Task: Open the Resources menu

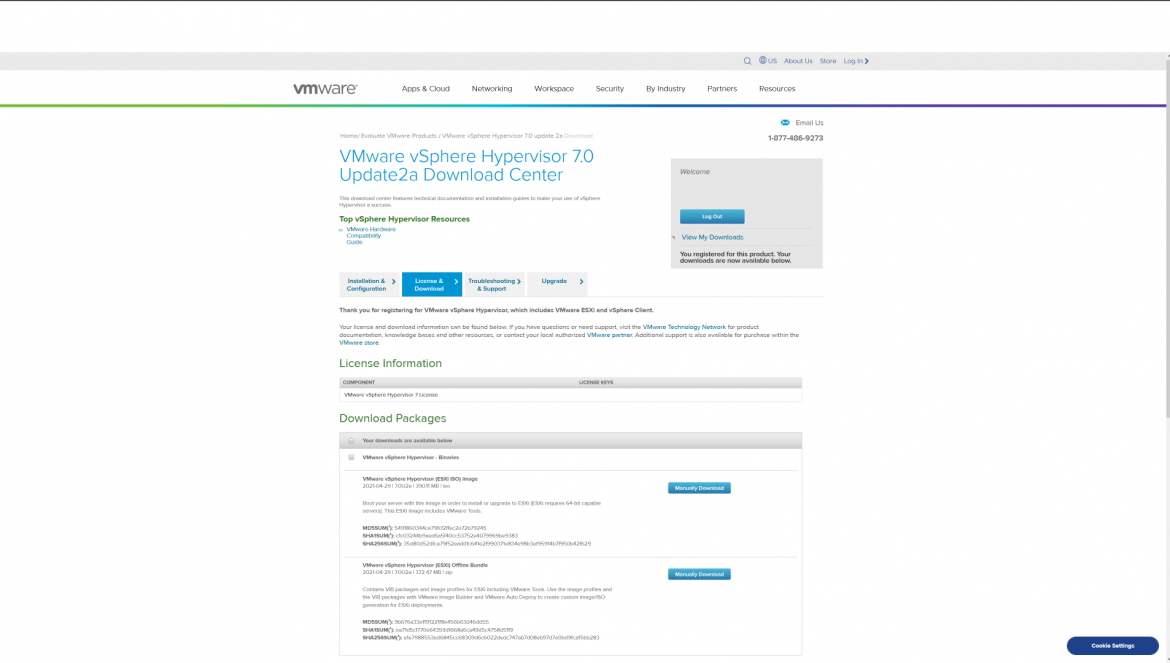Action: pyautogui.click(x=777, y=89)
